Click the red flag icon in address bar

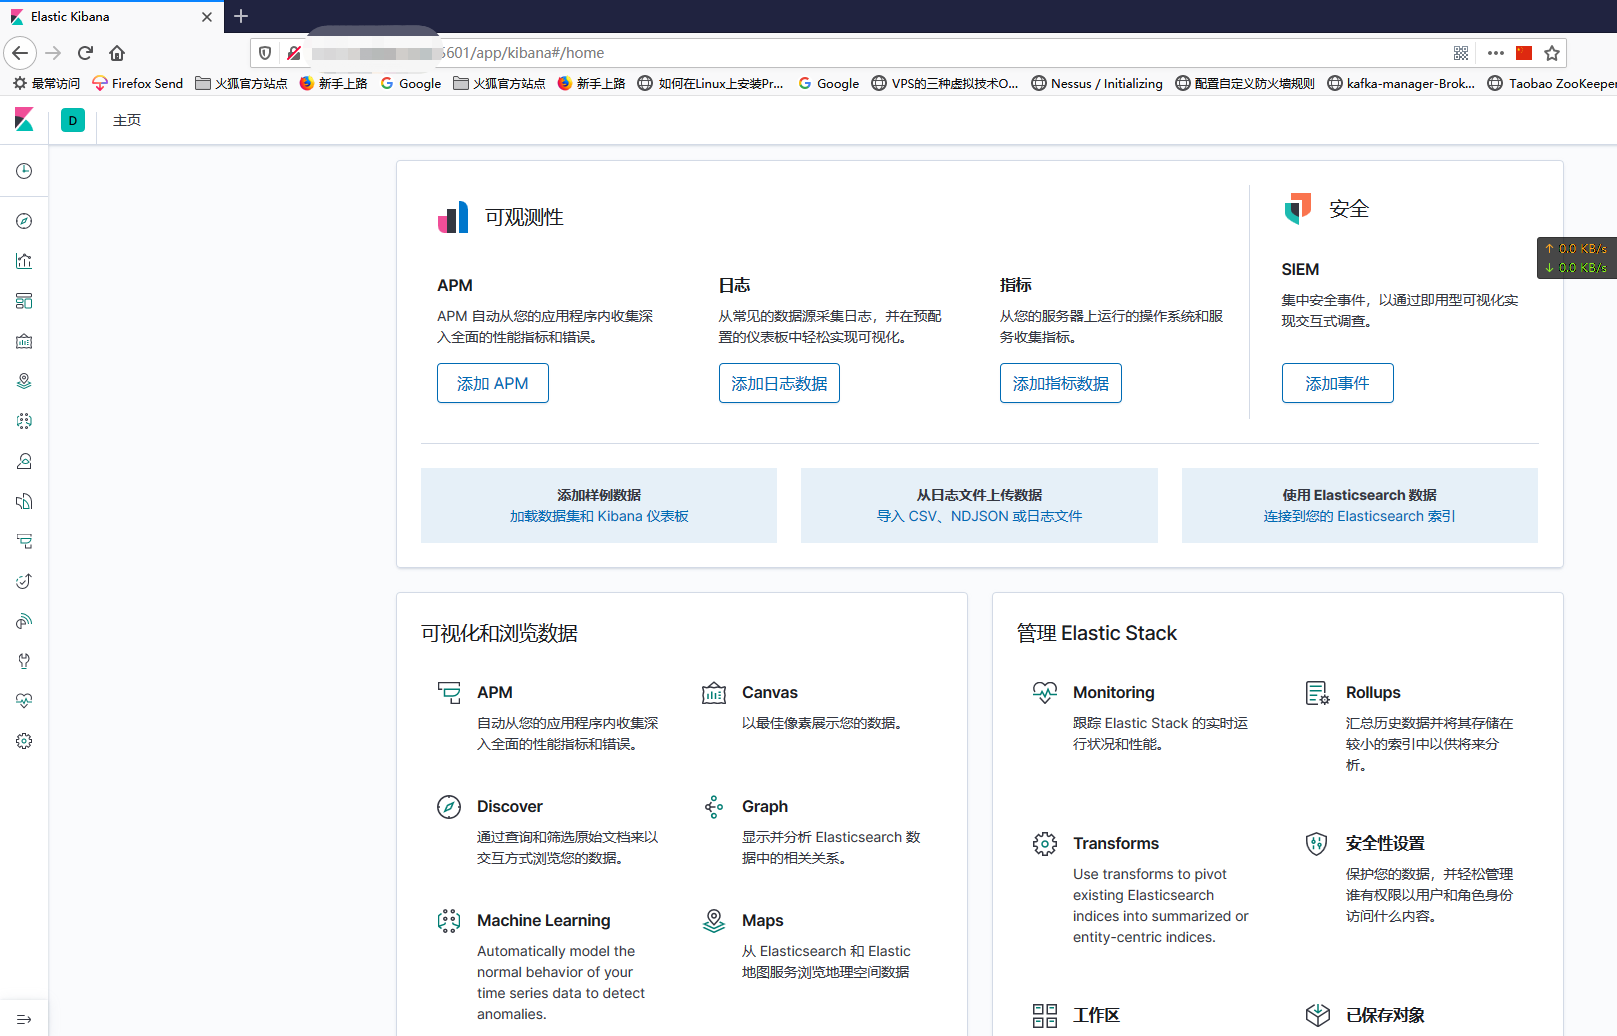pyautogui.click(x=1524, y=53)
